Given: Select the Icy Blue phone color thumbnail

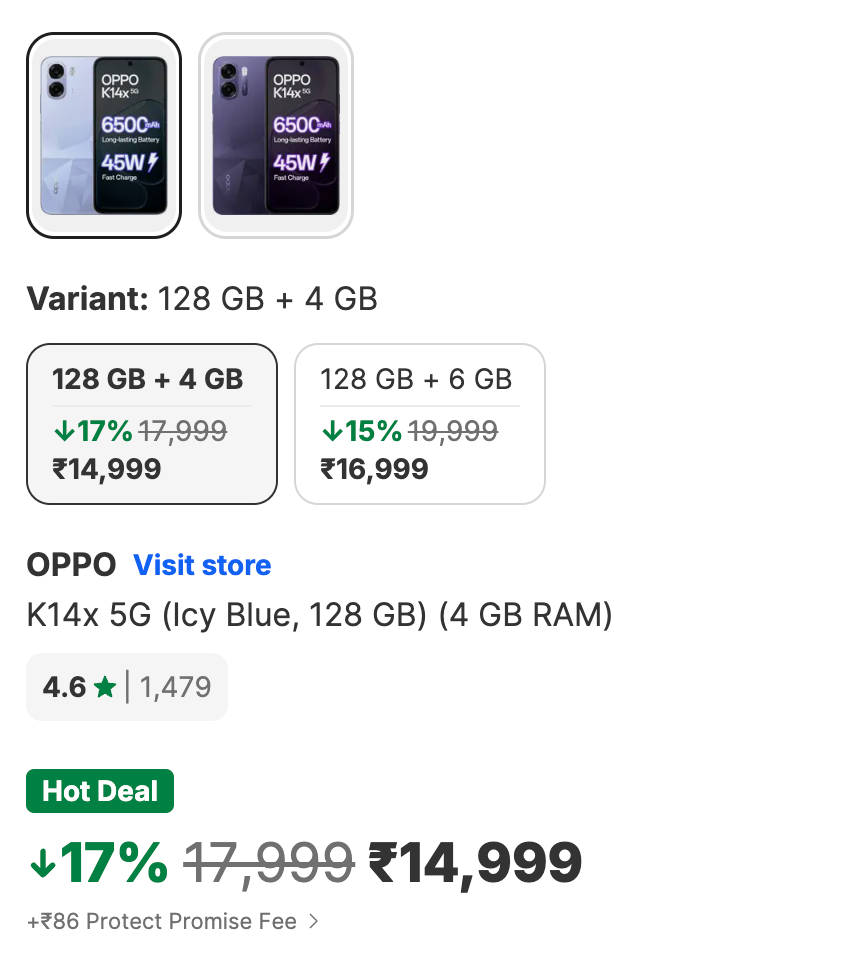Looking at the screenshot, I should [103, 136].
